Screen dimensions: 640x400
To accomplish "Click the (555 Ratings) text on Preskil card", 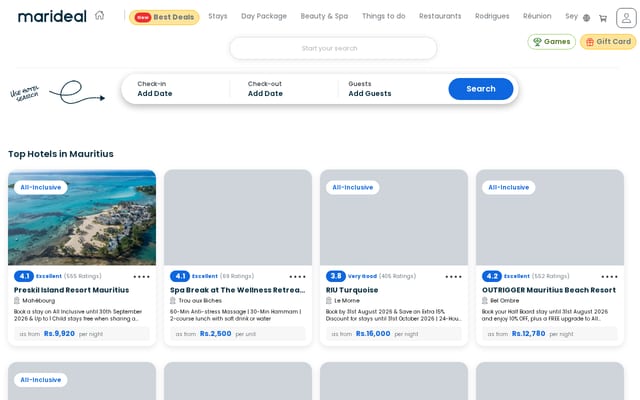I will 82,276.
